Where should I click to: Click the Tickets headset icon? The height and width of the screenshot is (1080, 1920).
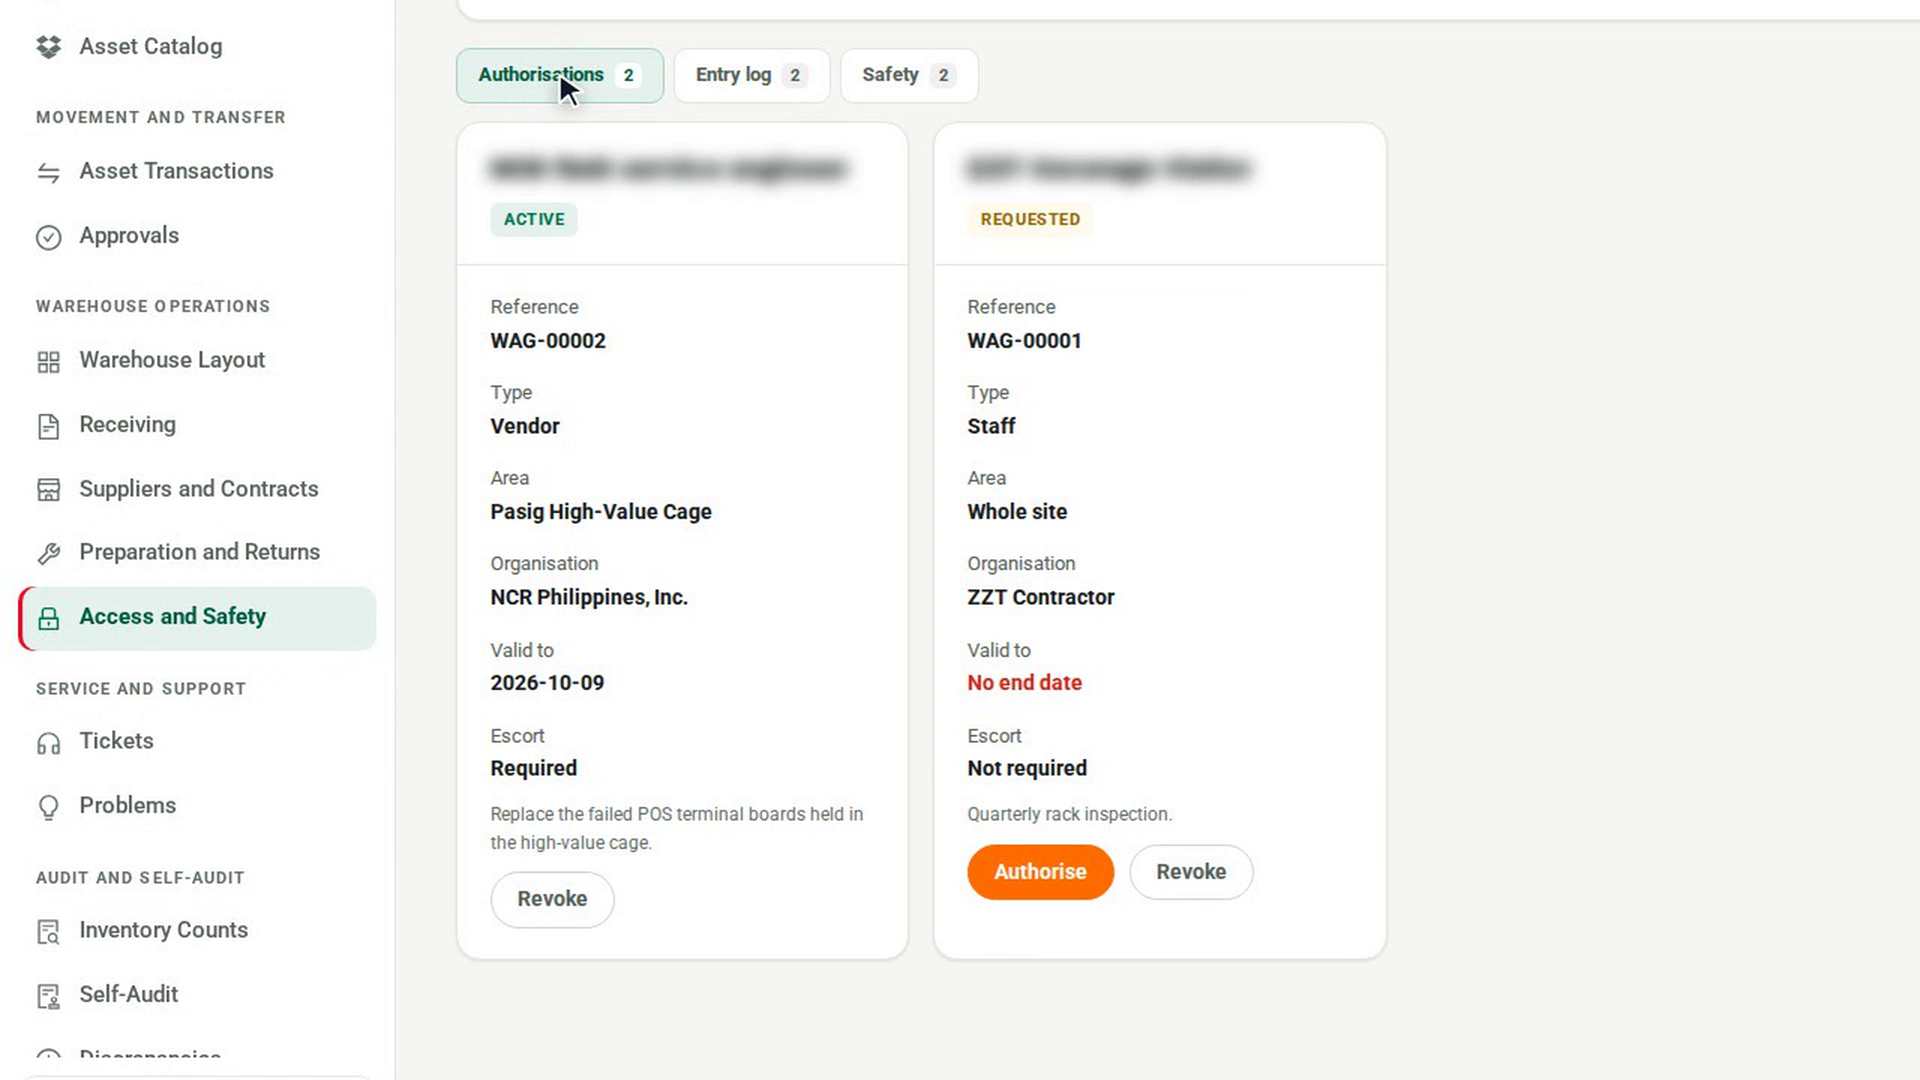[x=48, y=743]
